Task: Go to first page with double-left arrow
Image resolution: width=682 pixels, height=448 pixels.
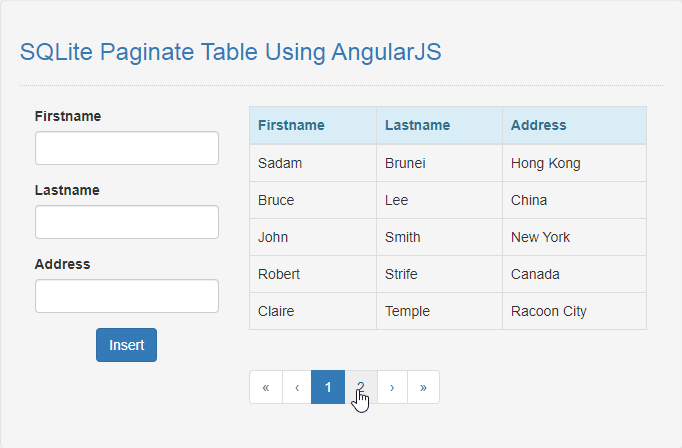Action: (266, 387)
